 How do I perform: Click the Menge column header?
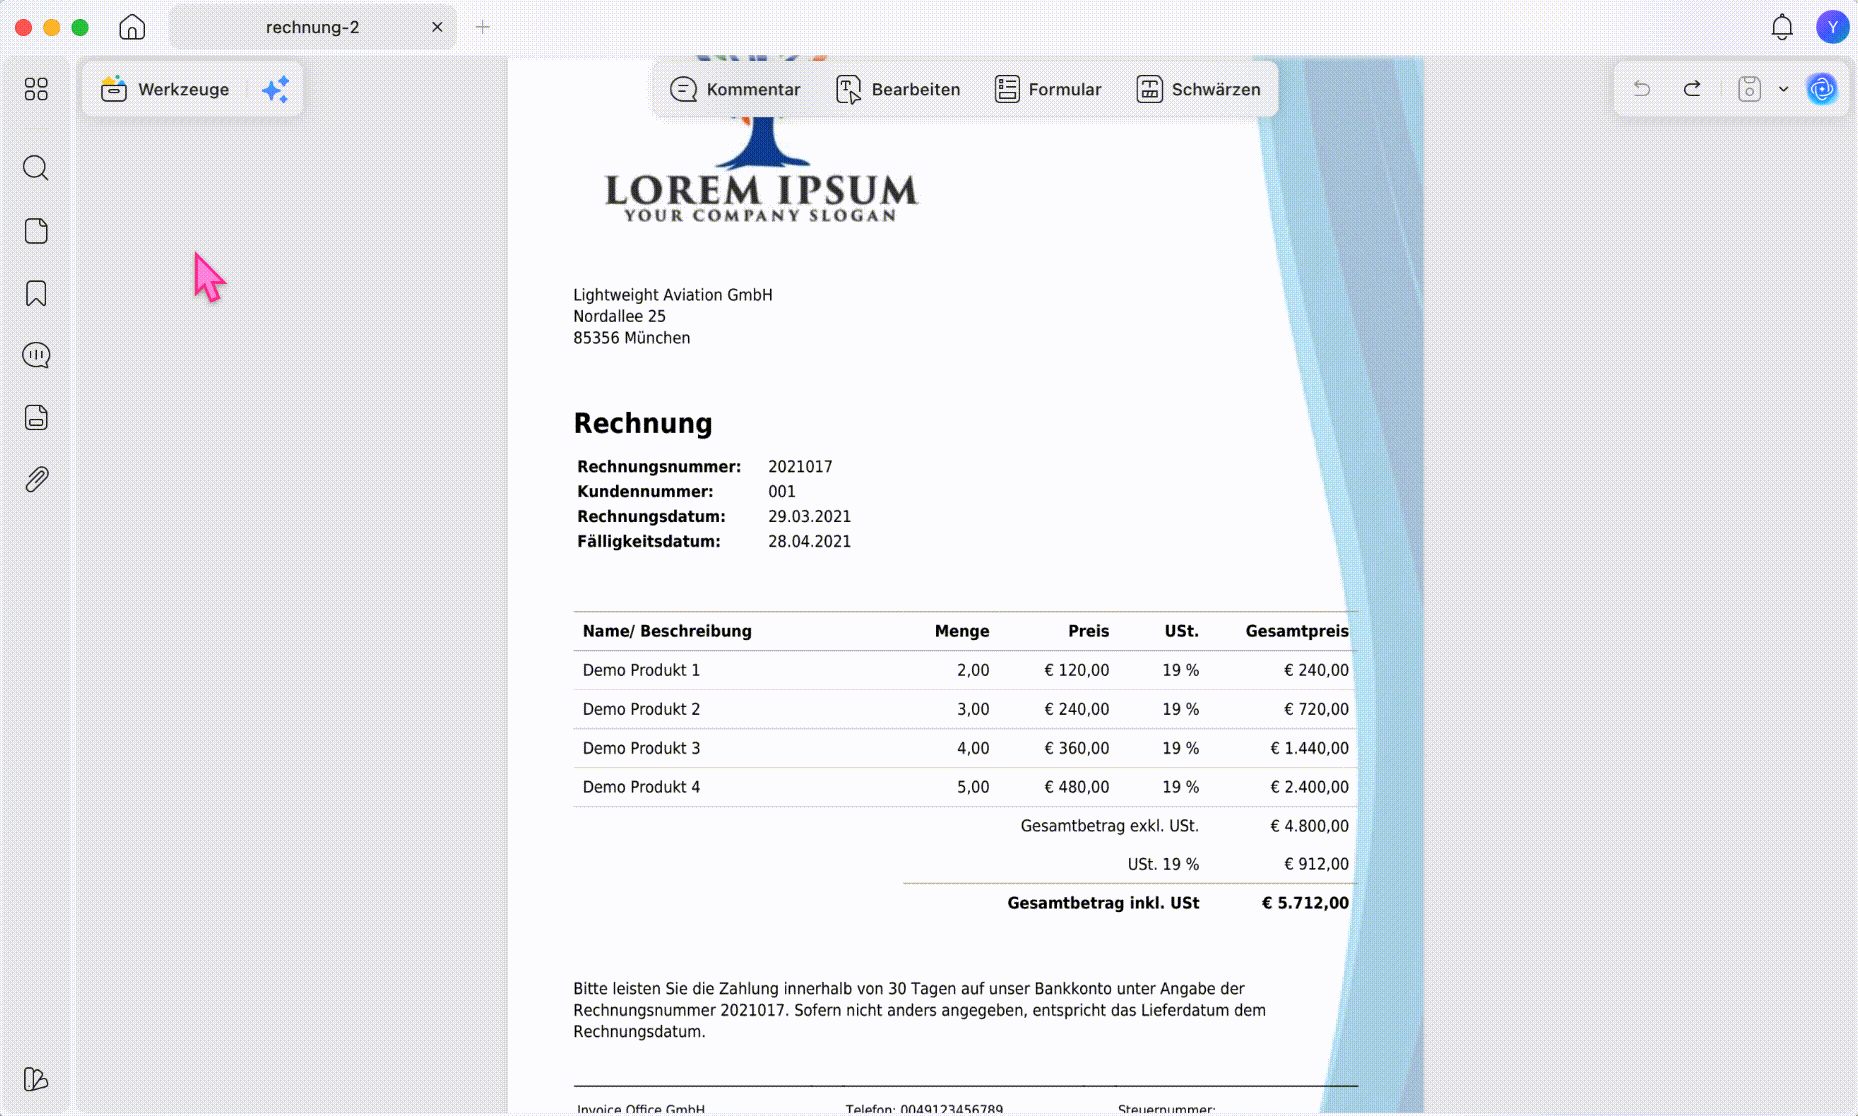961,631
